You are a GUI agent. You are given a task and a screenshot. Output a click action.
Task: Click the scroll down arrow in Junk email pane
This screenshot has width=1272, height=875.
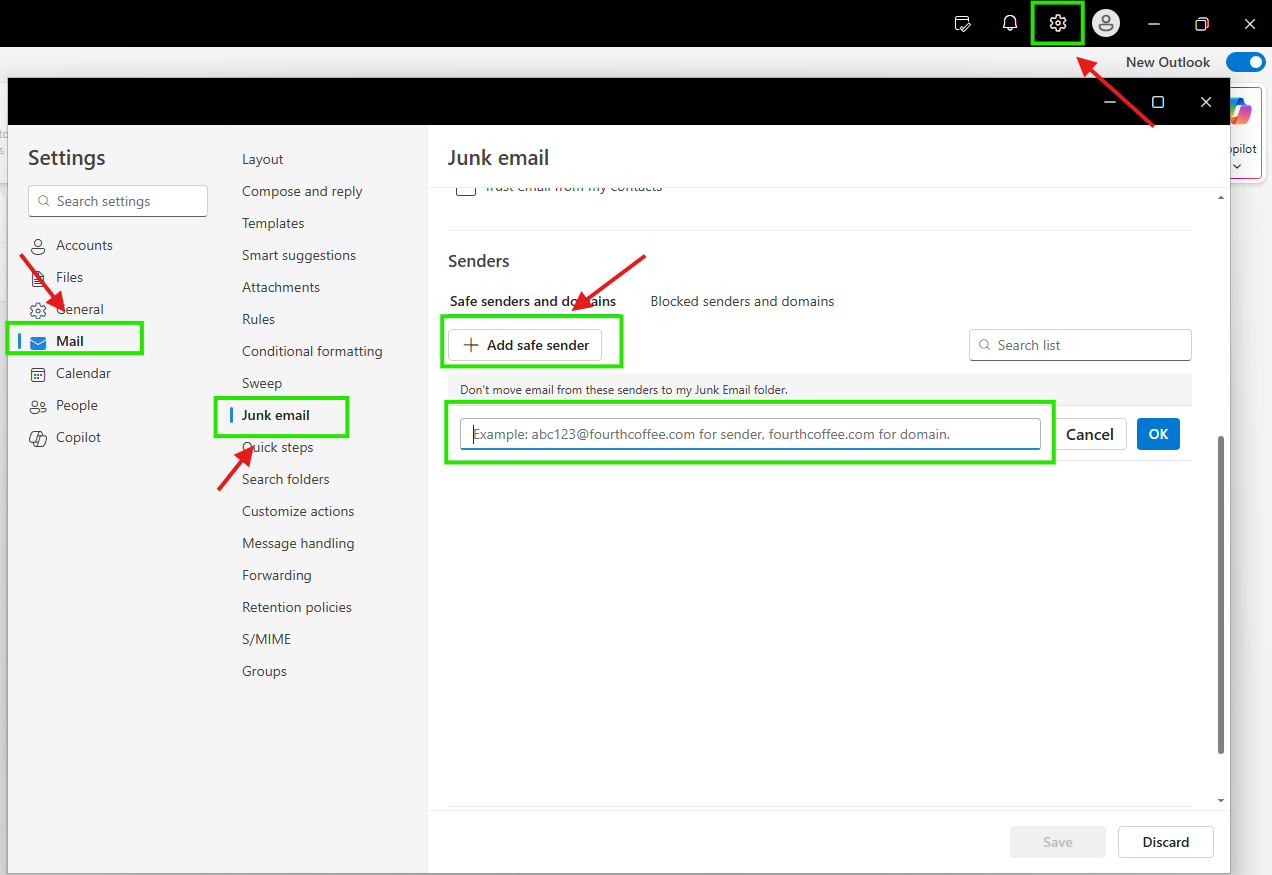click(1221, 800)
